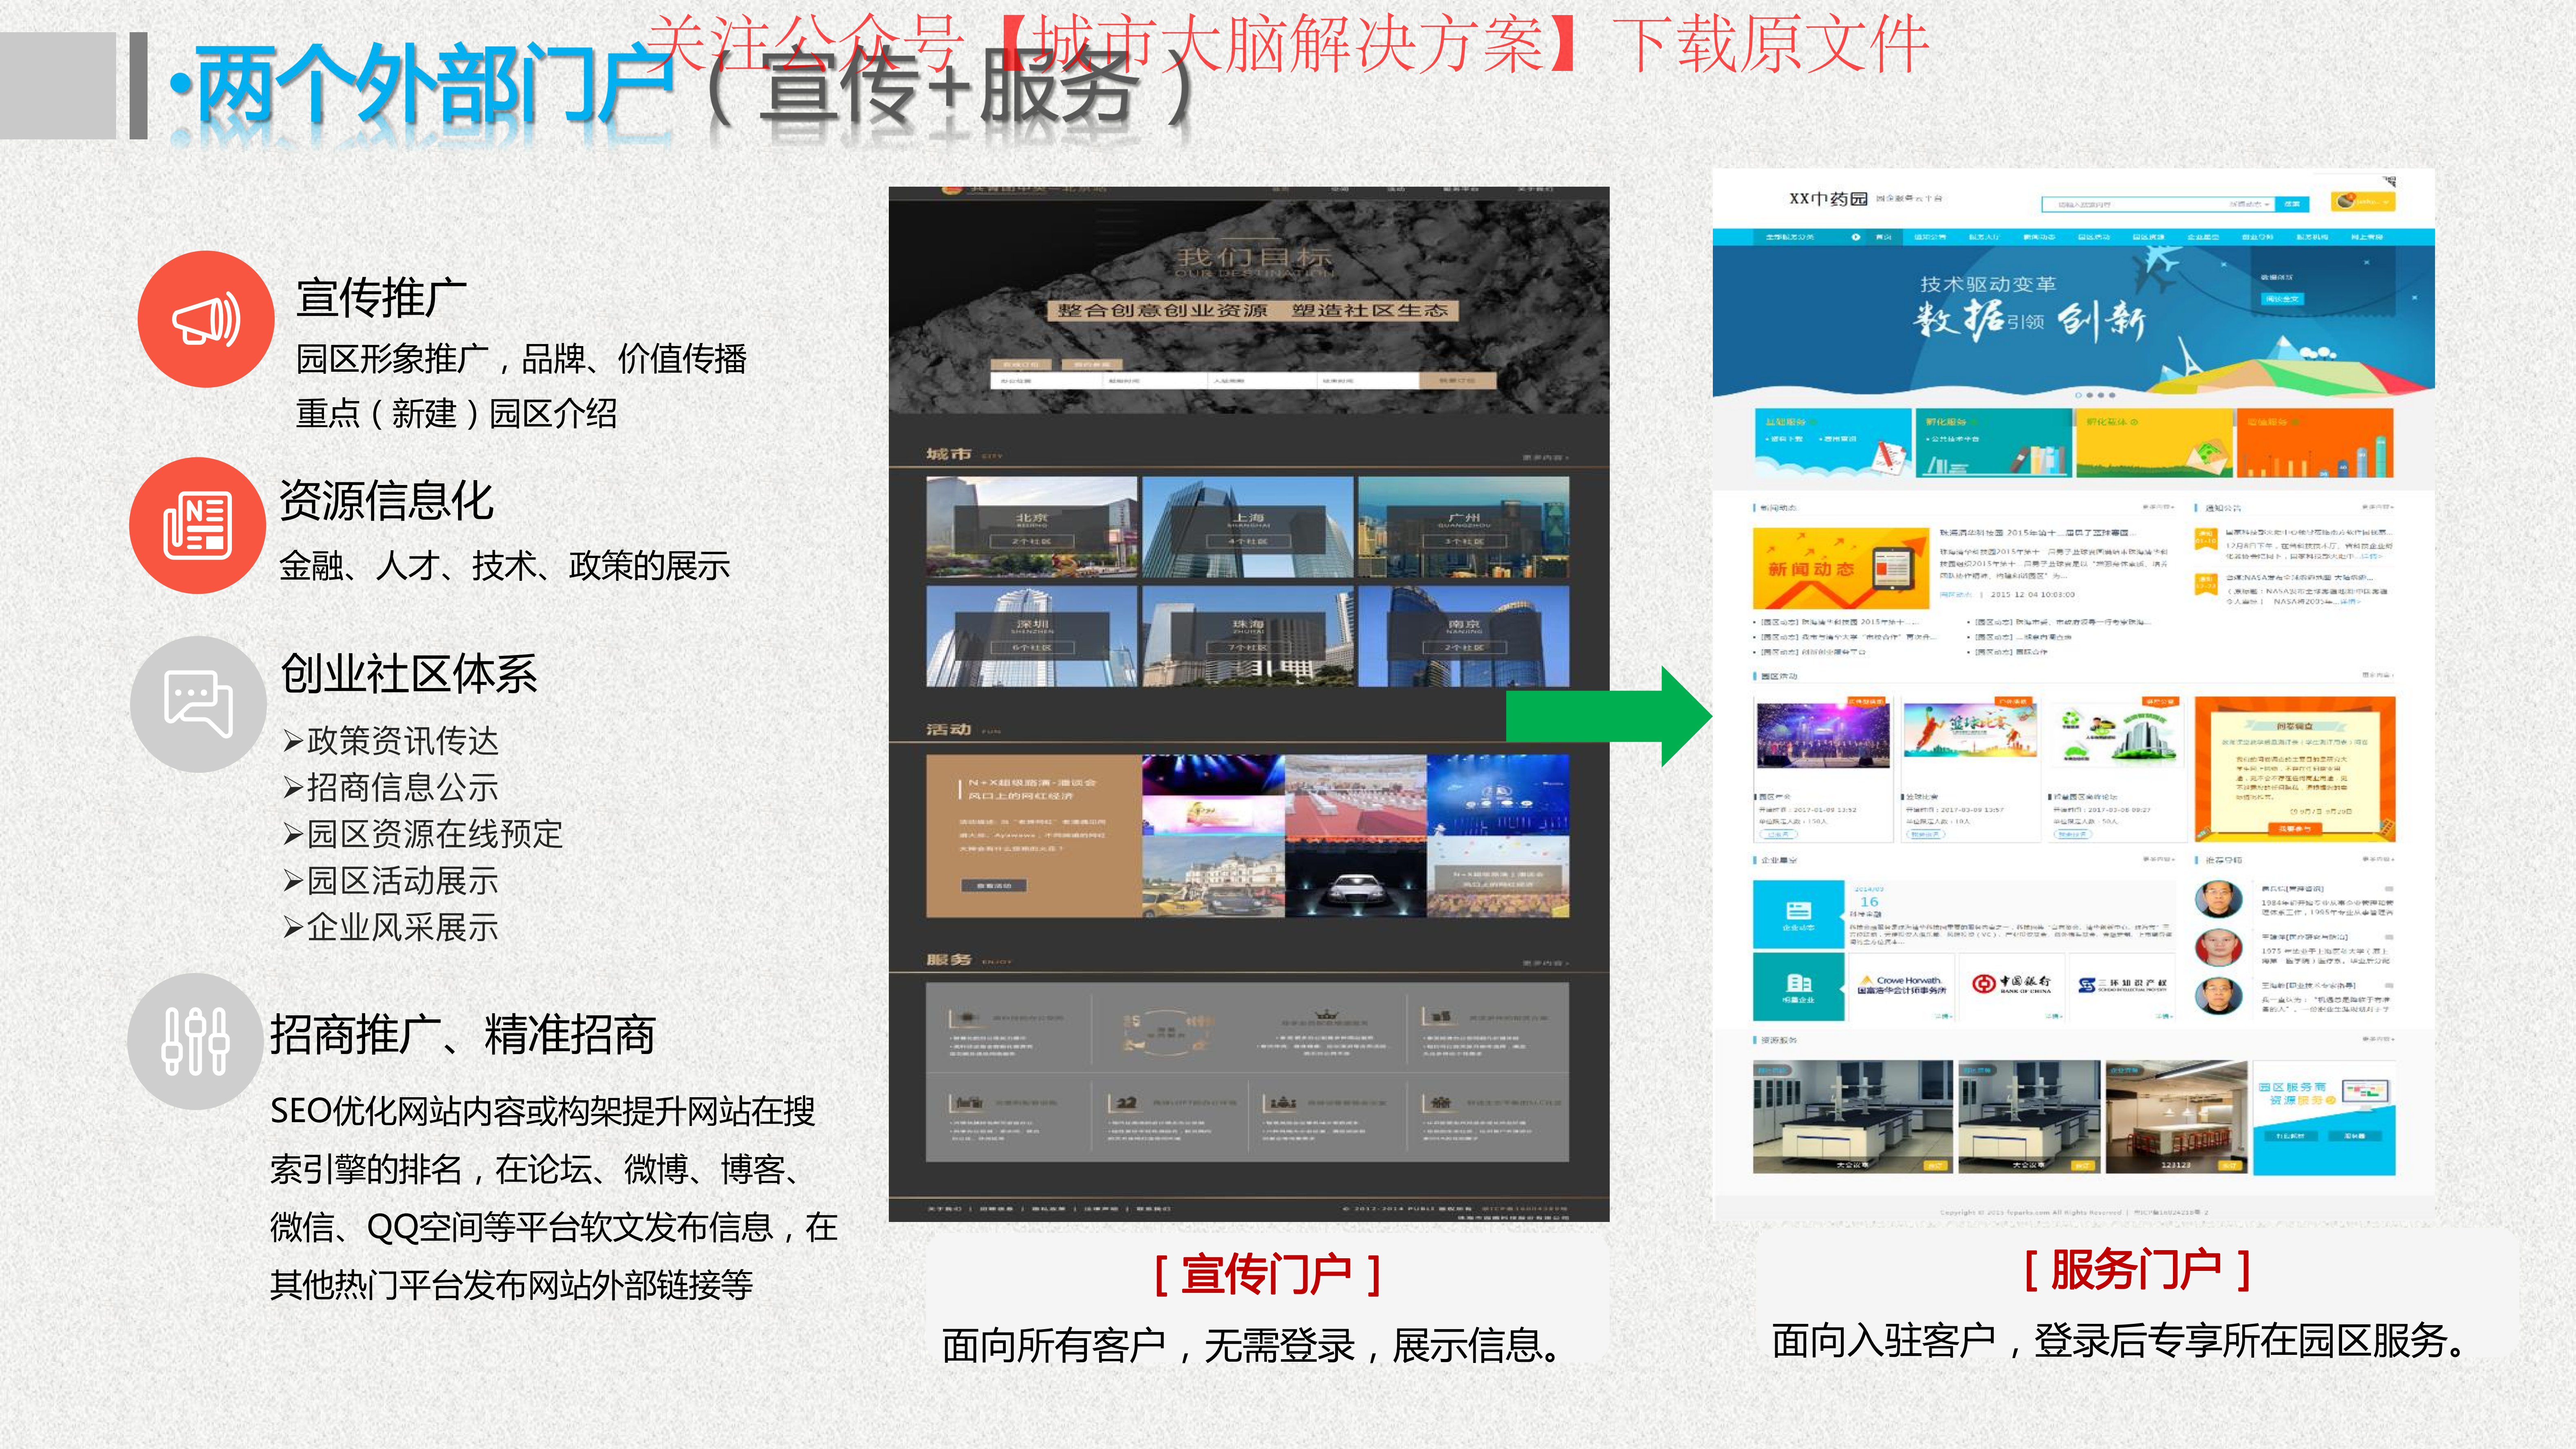The height and width of the screenshot is (1449, 2576).
Task: Click the 企业风采展示 bullet item
Action: tap(391, 928)
